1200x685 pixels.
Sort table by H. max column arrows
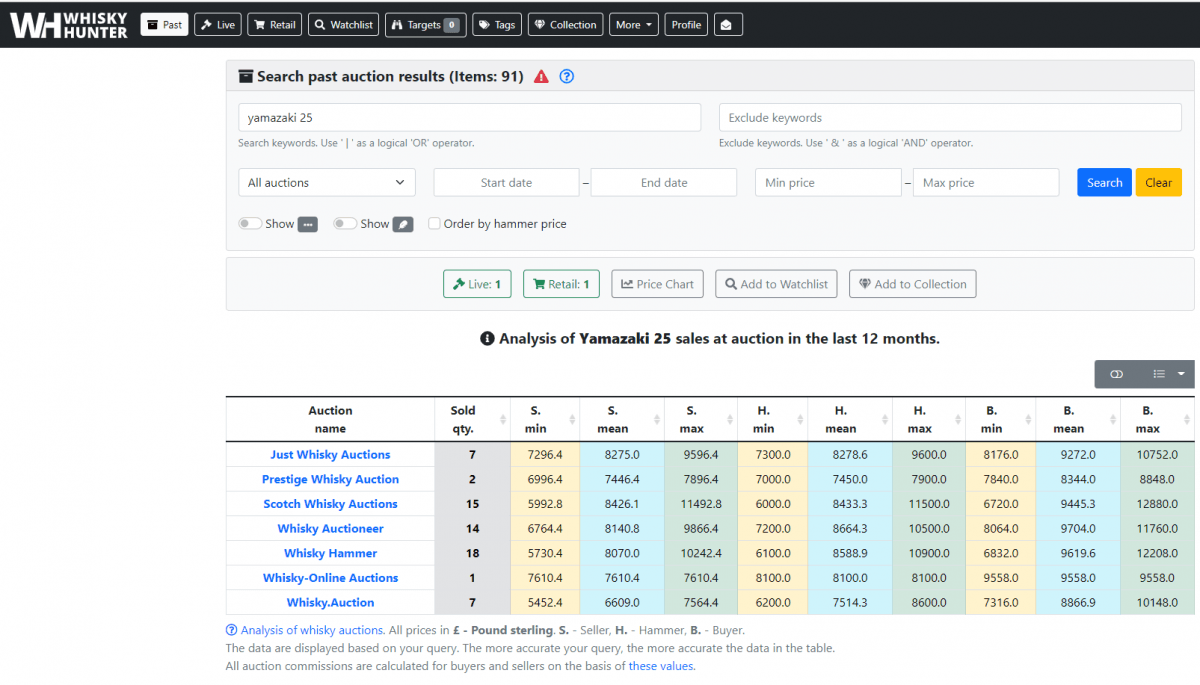[x=956, y=419]
